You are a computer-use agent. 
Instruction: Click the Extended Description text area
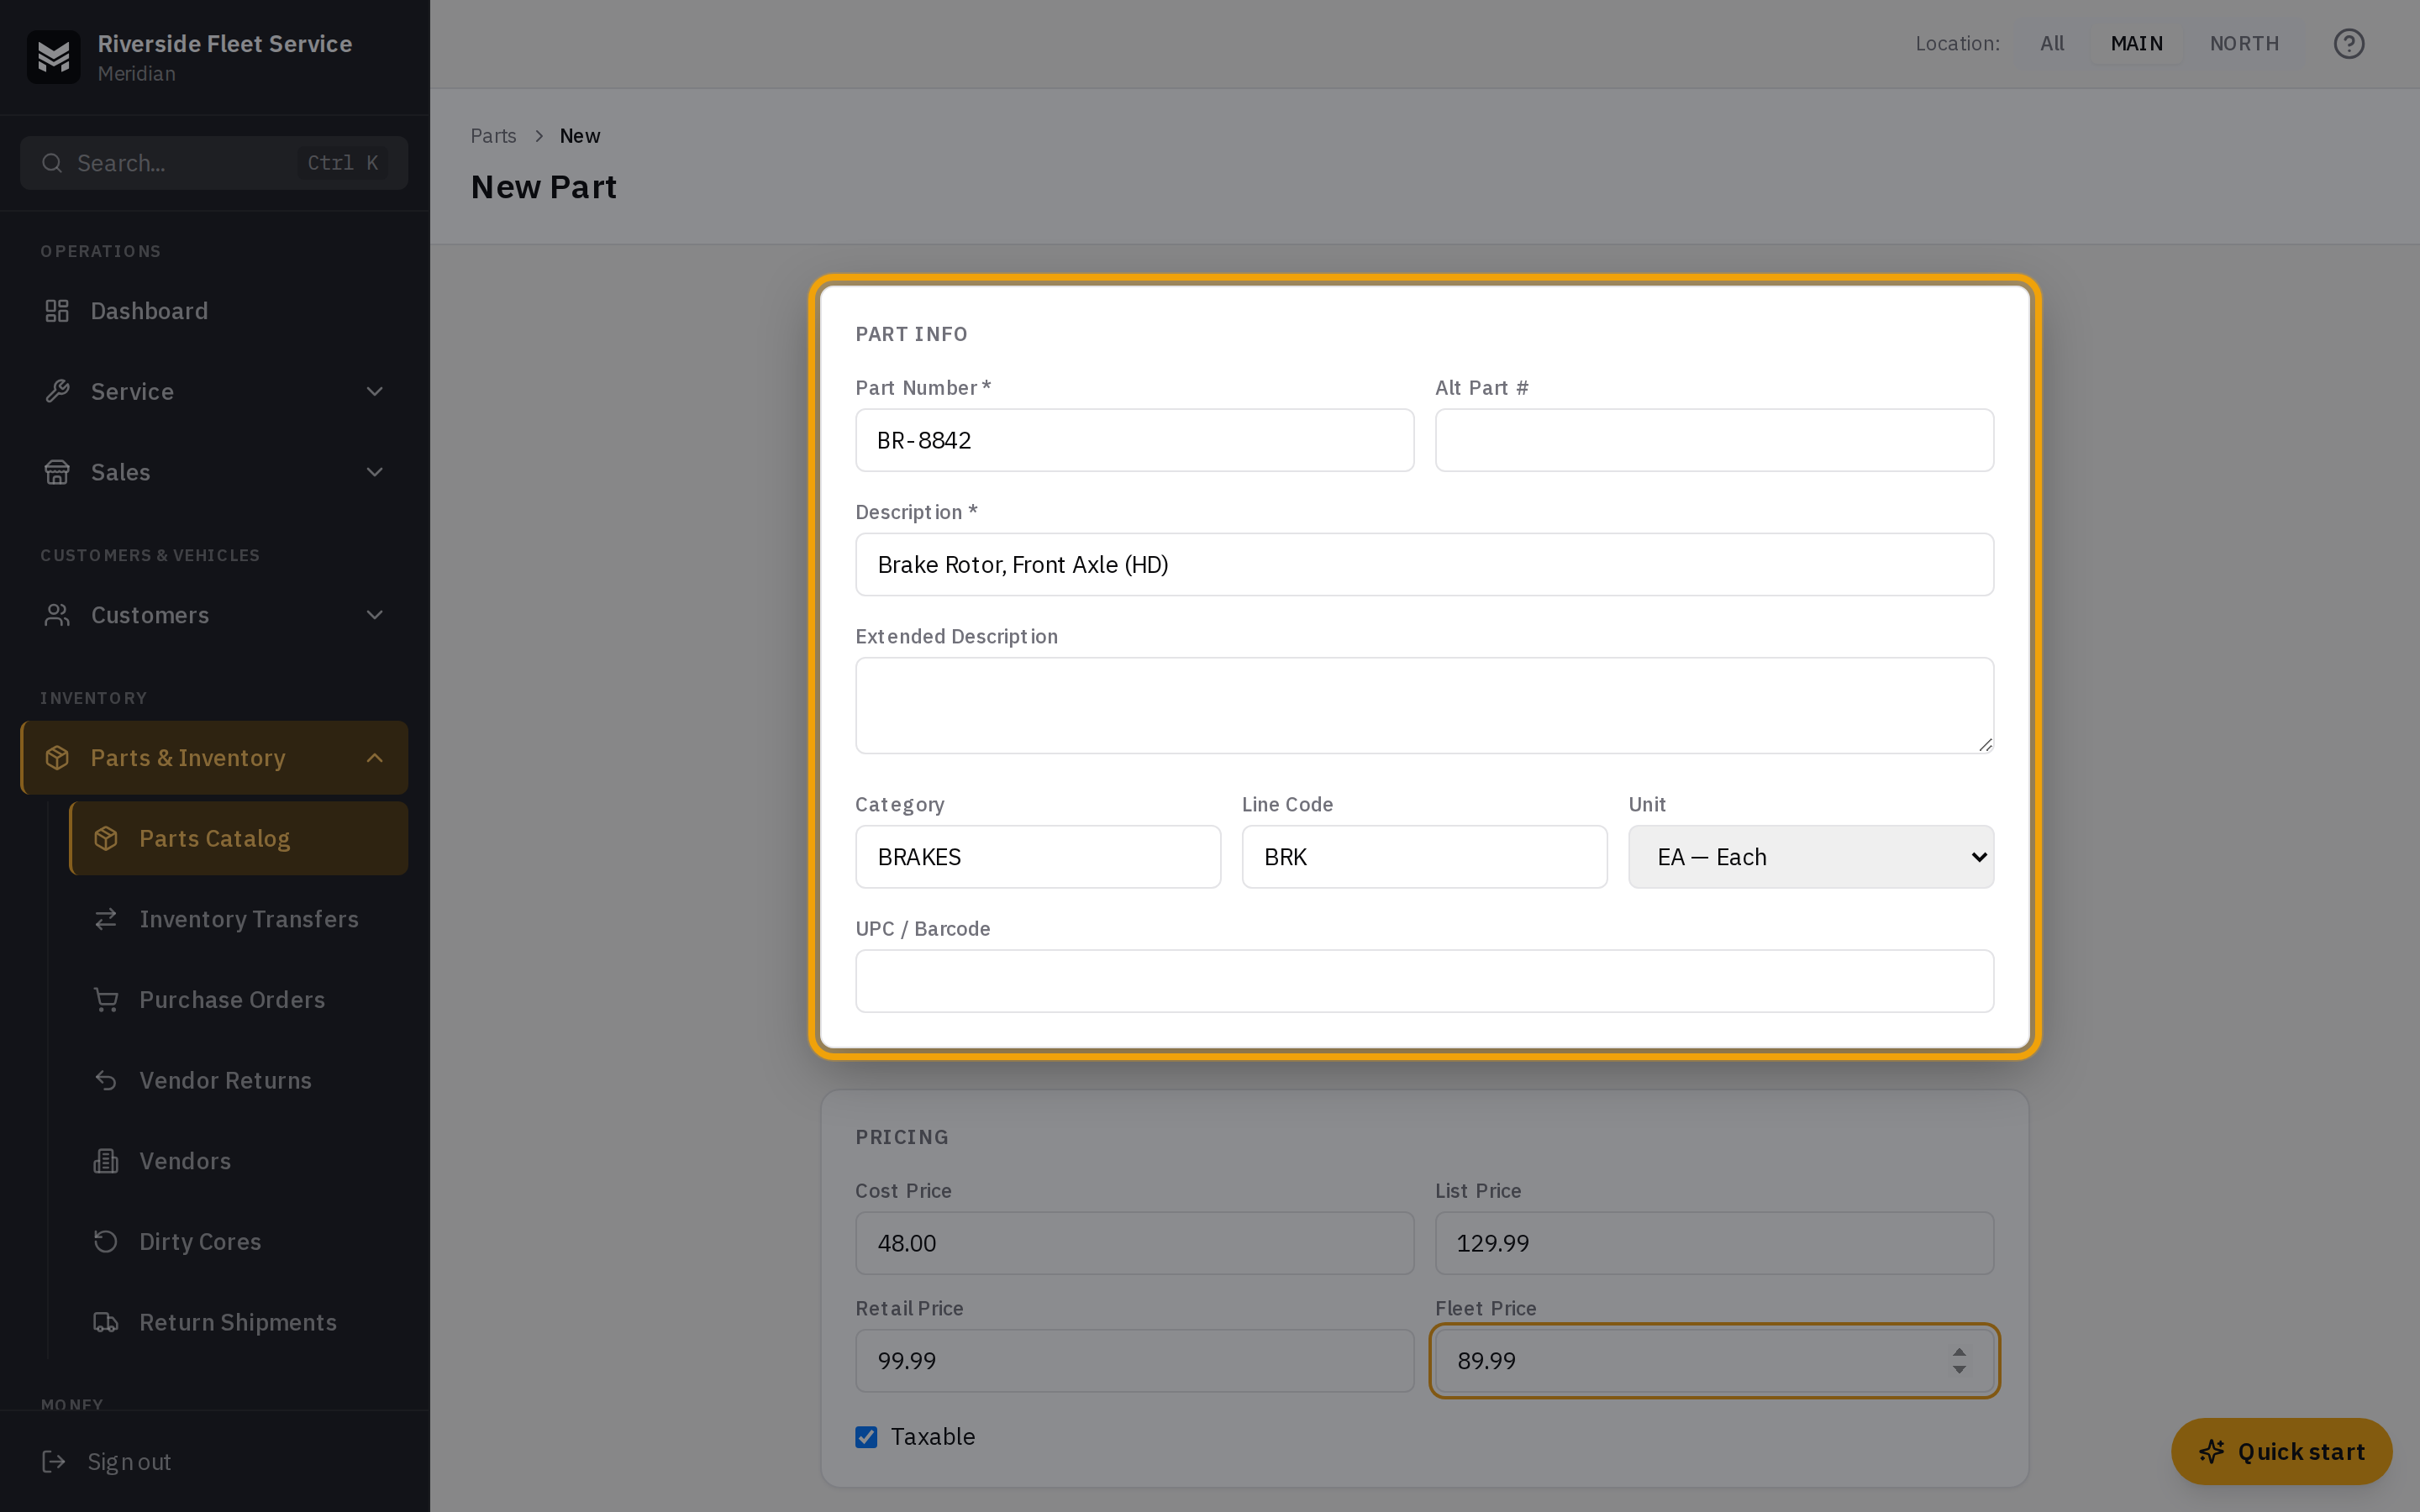pyautogui.click(x=1424, y=705)
